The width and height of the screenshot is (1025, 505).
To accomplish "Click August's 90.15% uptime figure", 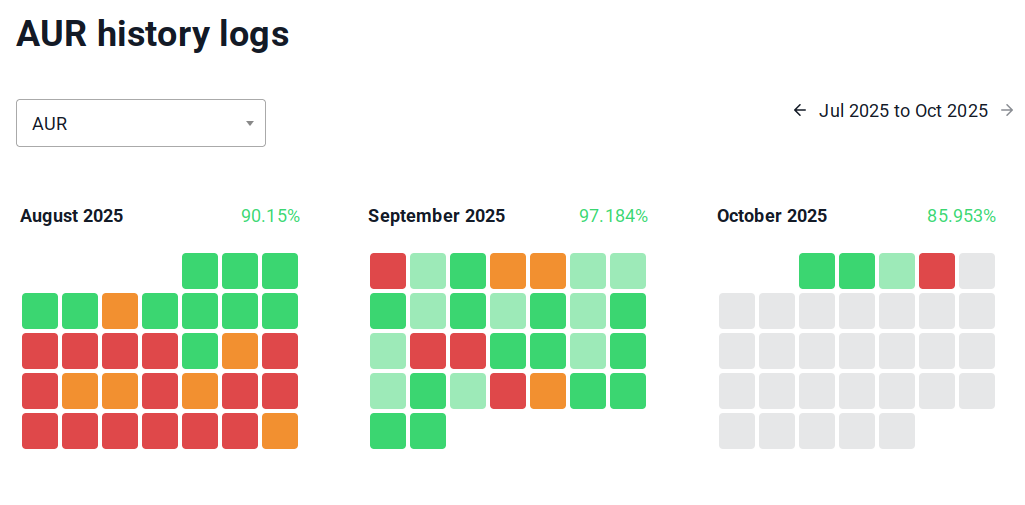I will pyautogui.click(x=270, y=216).
